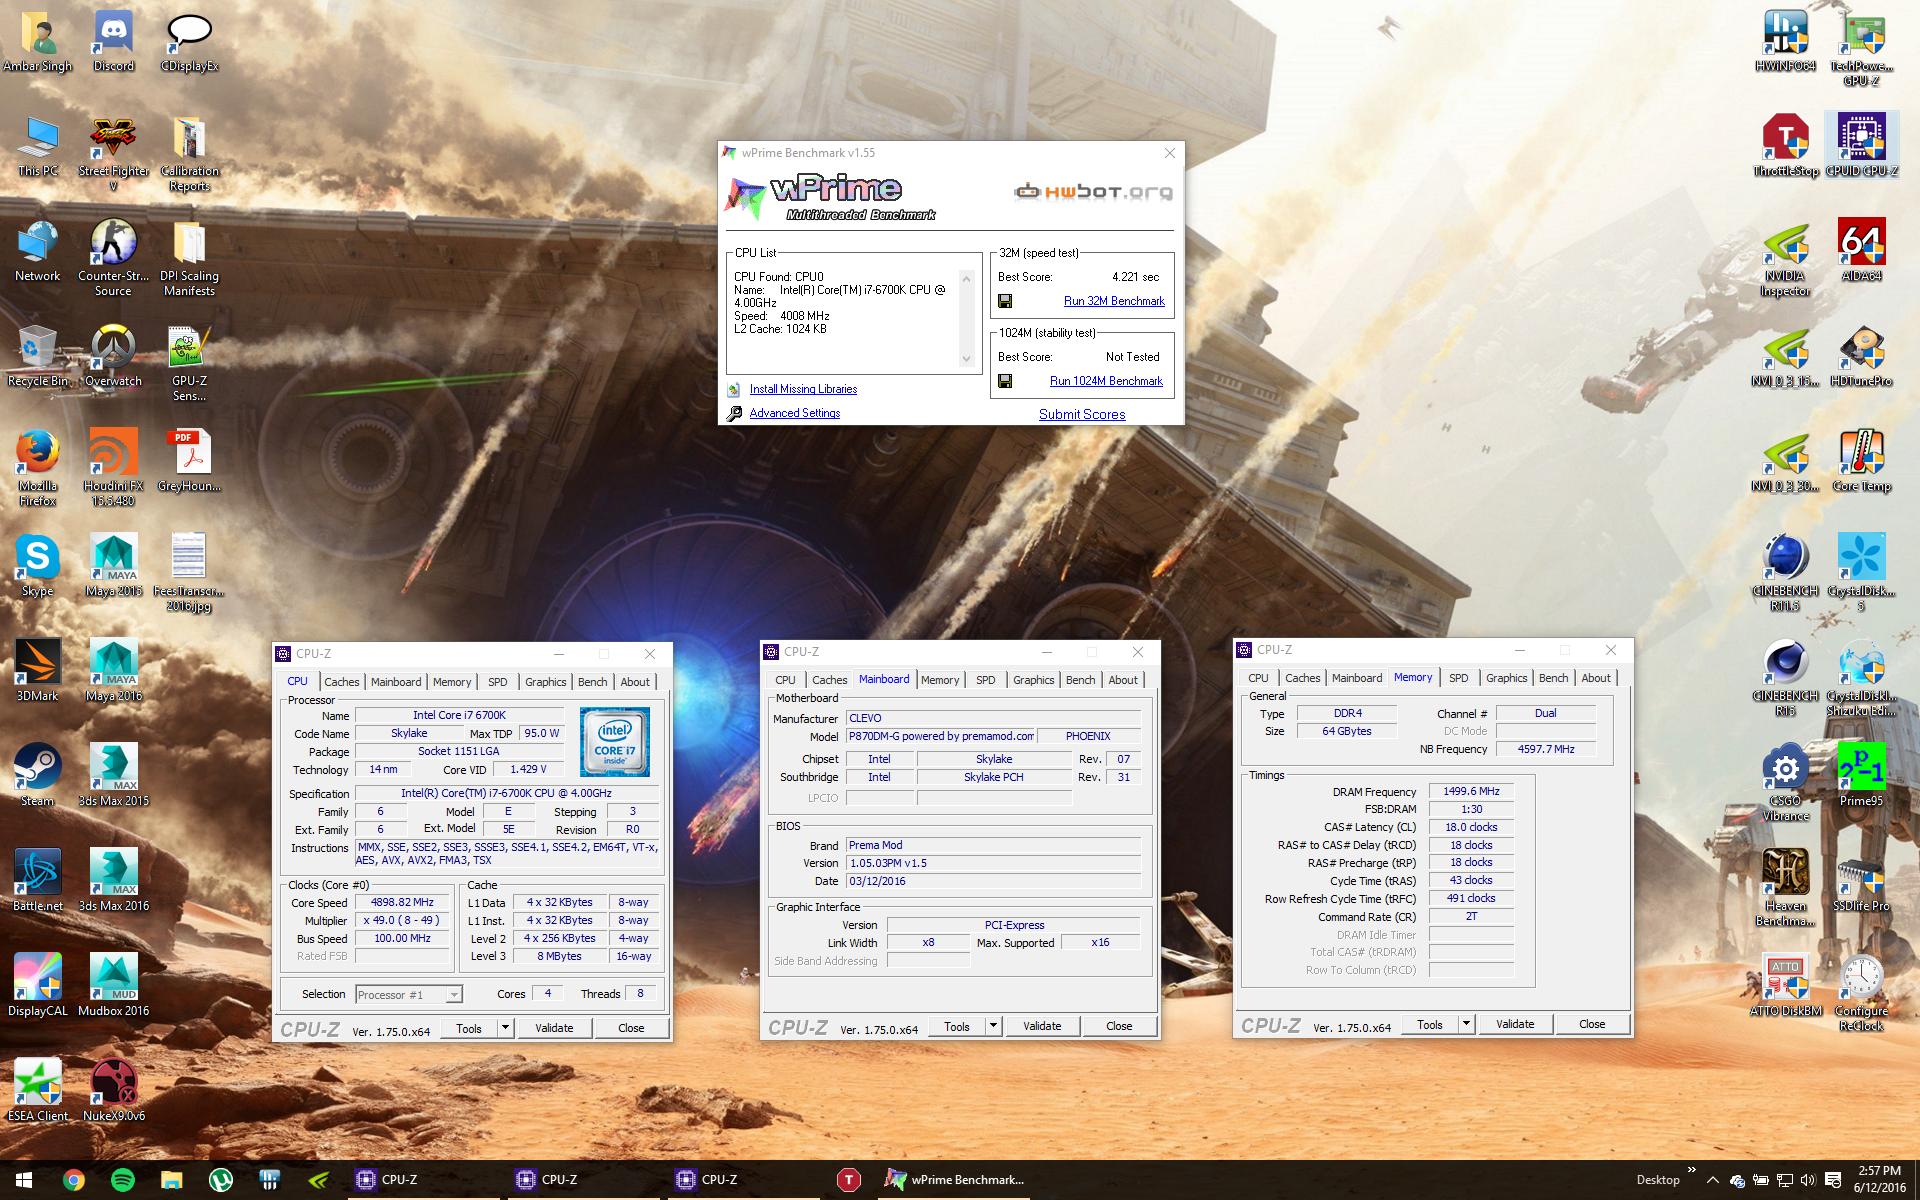The image size is (1920, 1200).
Task: Switch to wPrime Benchmark taskbar button
Action: [954, 1180]
